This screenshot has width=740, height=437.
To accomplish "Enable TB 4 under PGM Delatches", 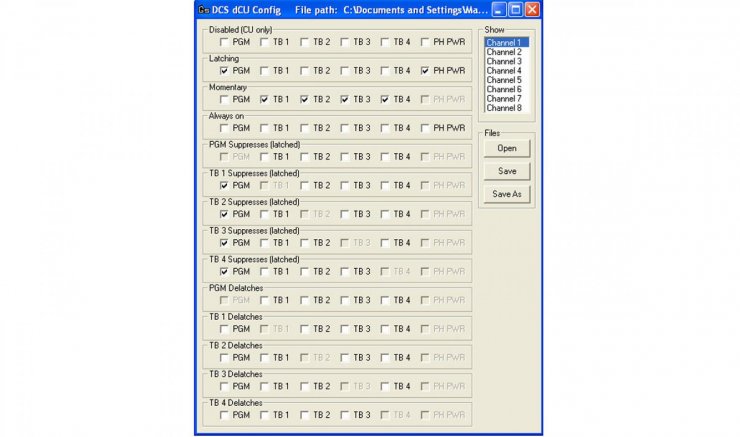I will click(x=385, y=300).
